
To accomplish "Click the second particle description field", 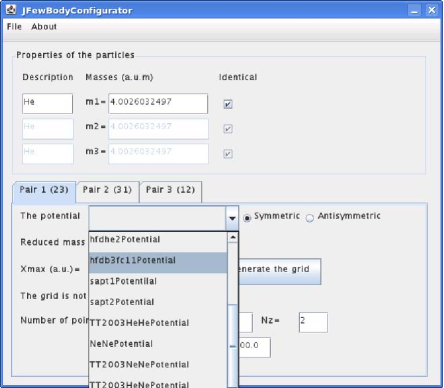I will point(48,128).
